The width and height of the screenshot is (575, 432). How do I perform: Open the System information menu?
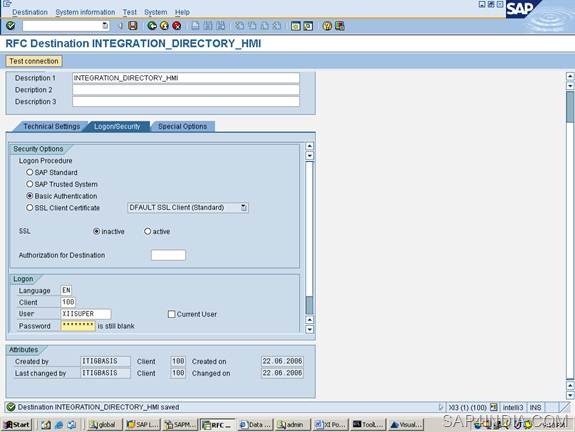coord(85,12)
